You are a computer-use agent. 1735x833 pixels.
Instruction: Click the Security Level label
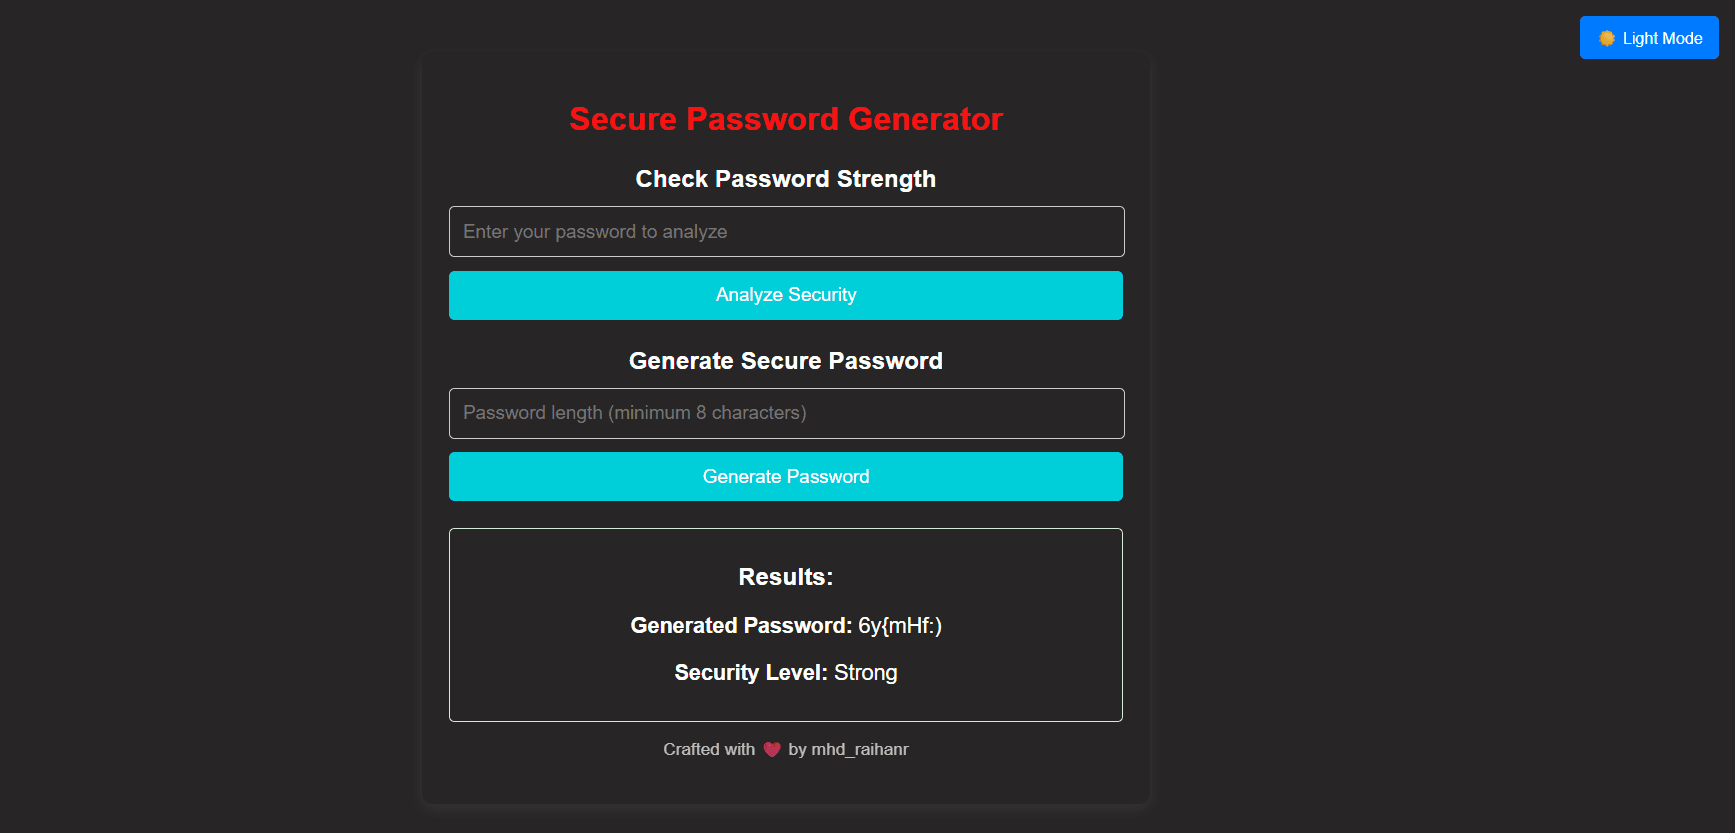[749, 672]
